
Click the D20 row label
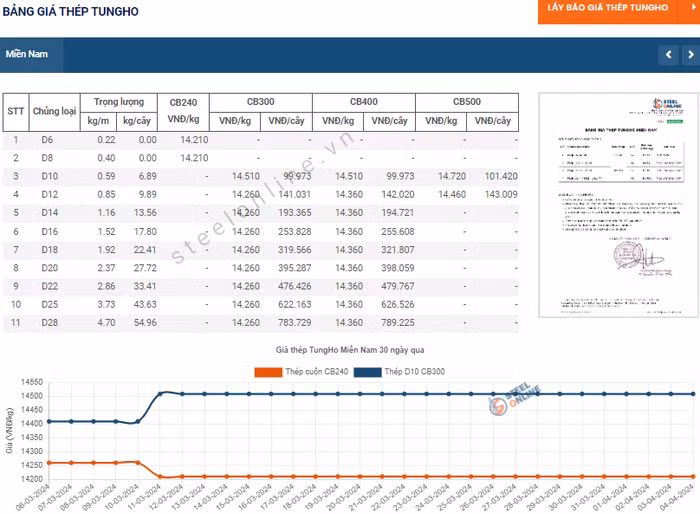coord(50,268)
